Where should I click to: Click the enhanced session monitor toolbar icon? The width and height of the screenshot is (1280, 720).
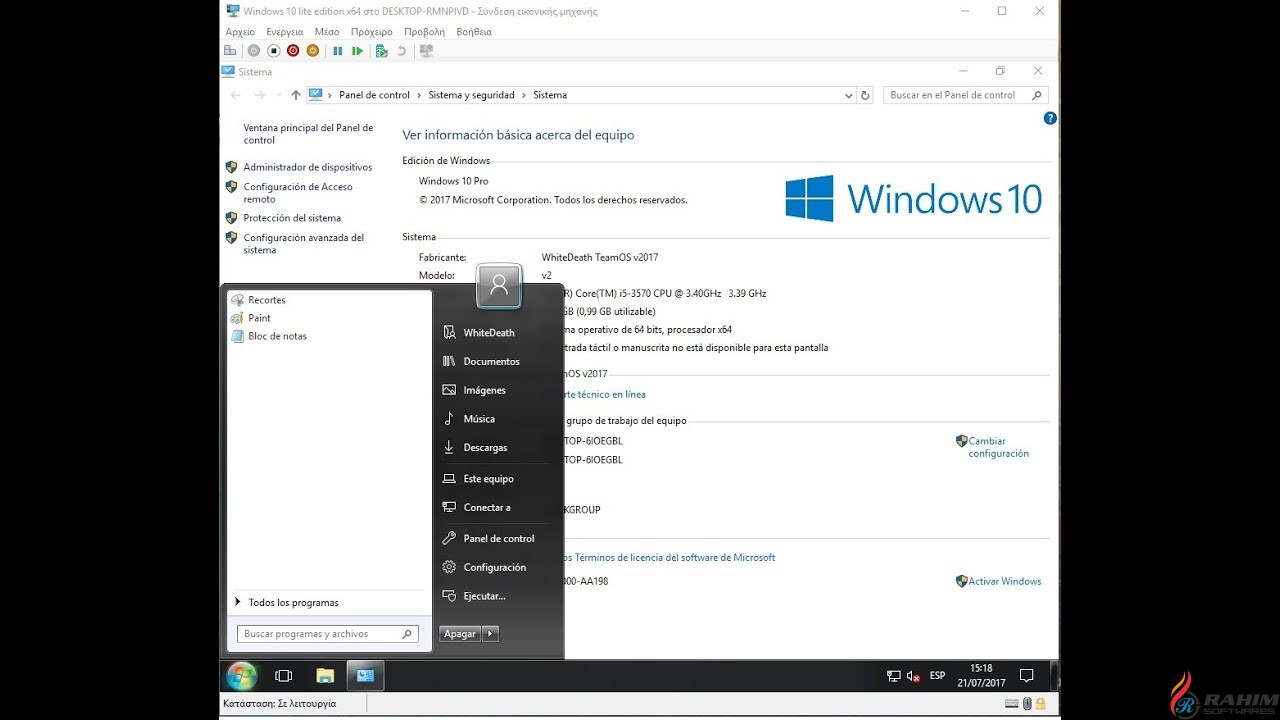[x=427, y=51]
